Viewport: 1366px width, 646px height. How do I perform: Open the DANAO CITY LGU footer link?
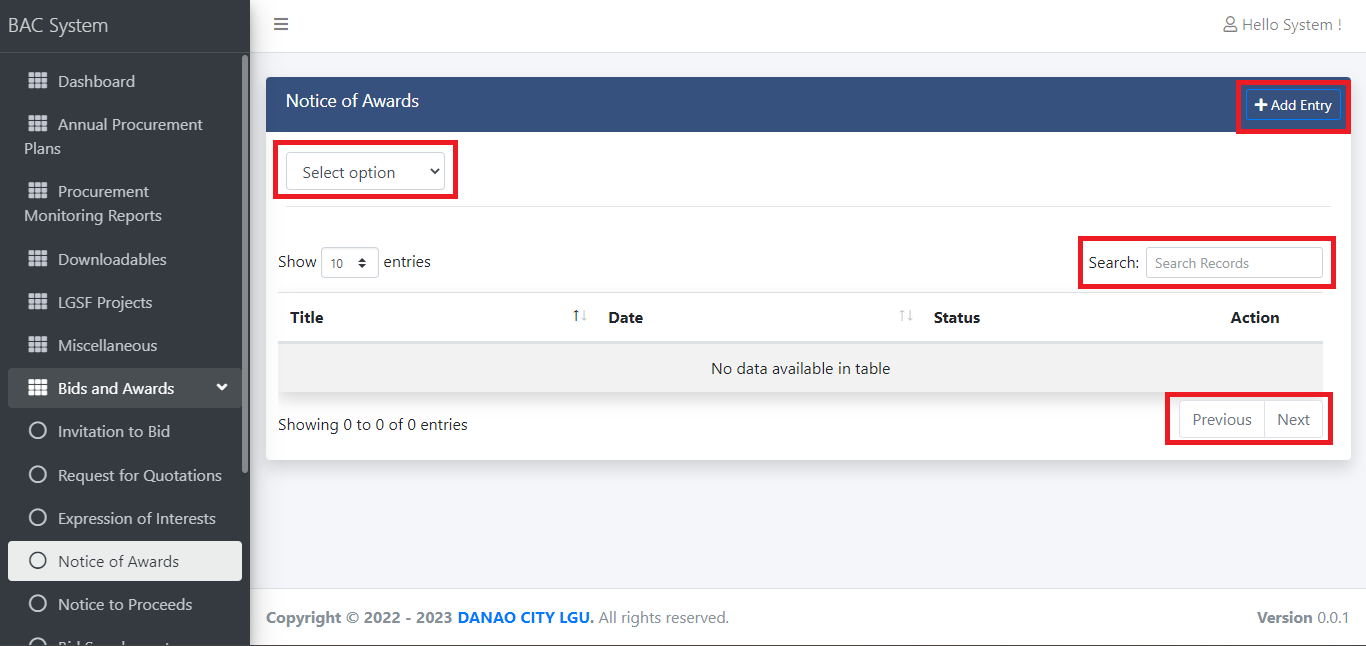(x=526, y=617)
